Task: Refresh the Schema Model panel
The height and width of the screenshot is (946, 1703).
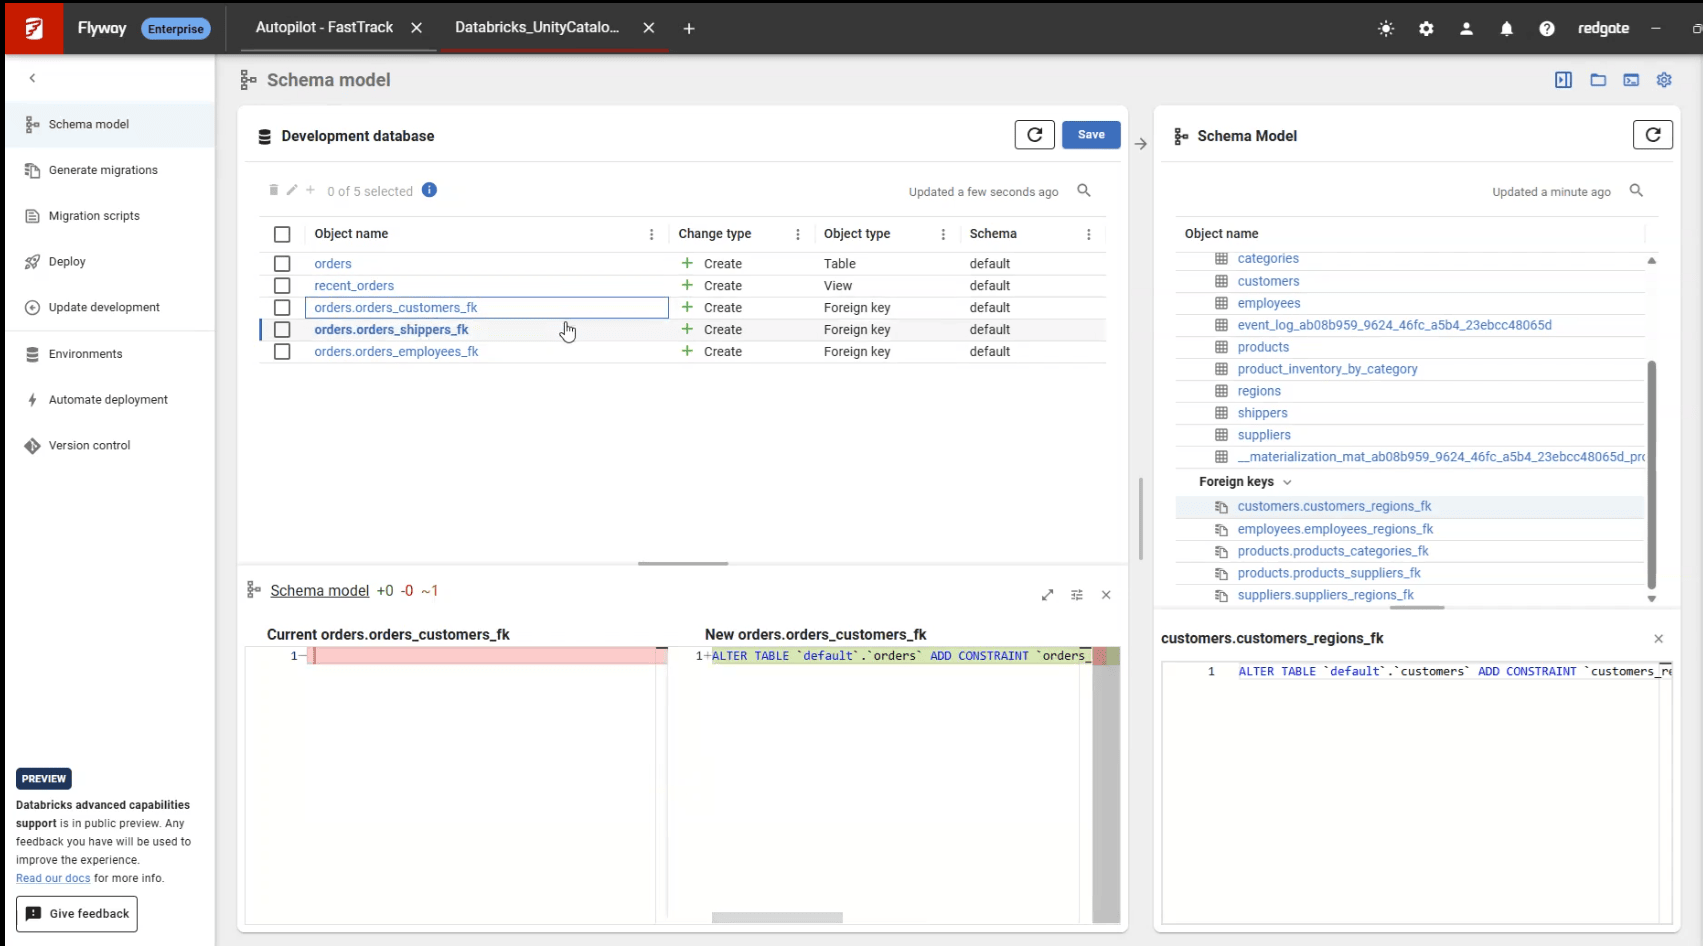Action: click(x=1652, y=134)
